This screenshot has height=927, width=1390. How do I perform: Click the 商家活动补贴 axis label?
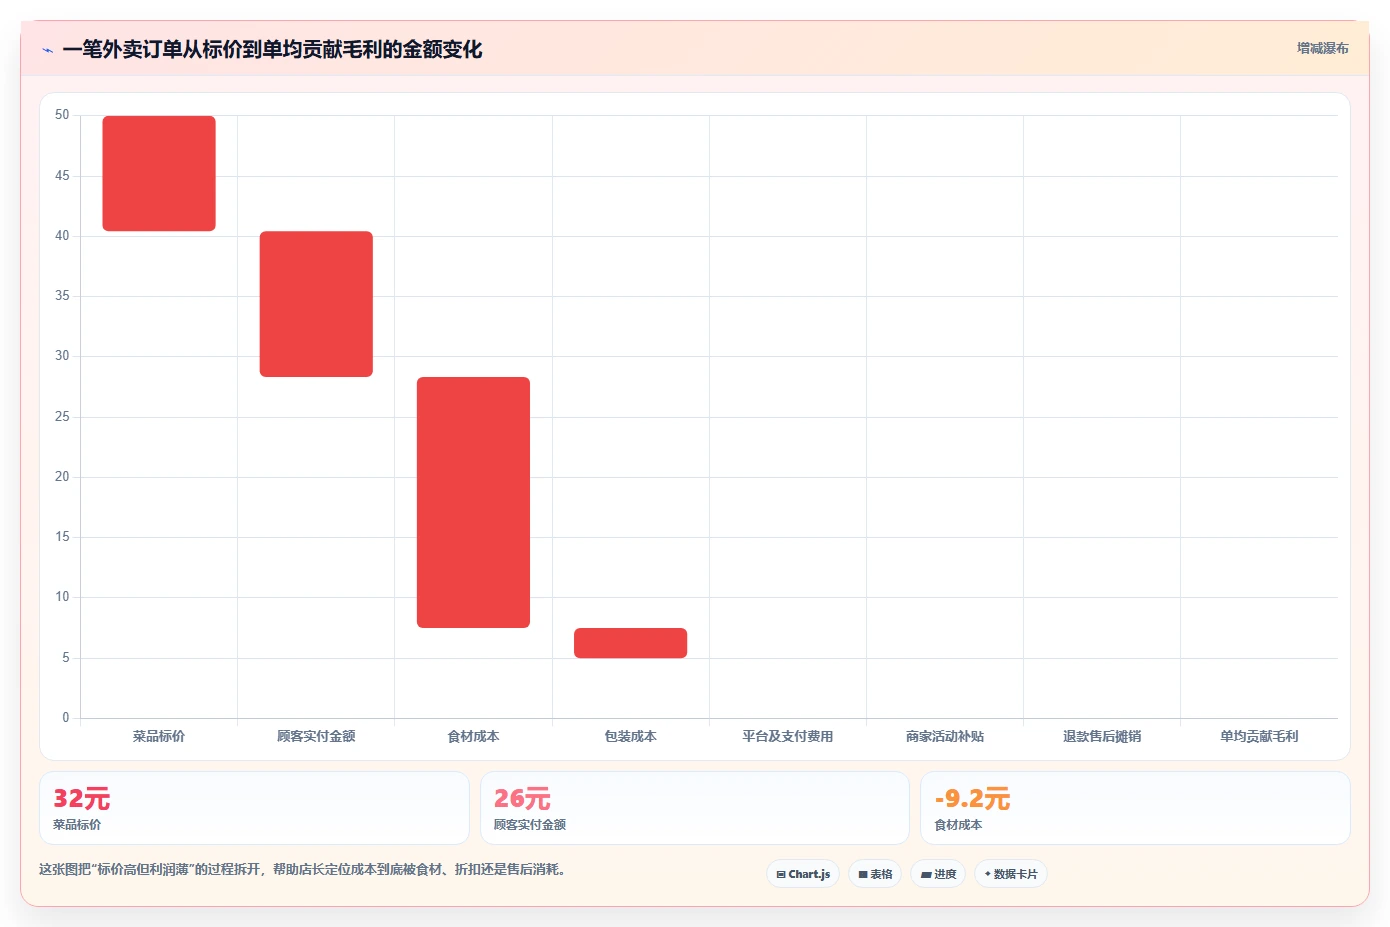click(945, 736)
